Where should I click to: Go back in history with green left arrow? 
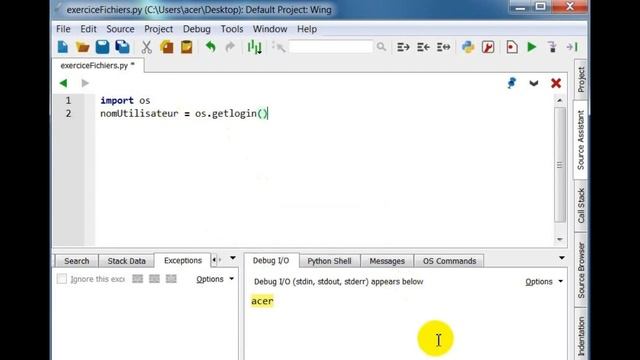pos(63,83)
